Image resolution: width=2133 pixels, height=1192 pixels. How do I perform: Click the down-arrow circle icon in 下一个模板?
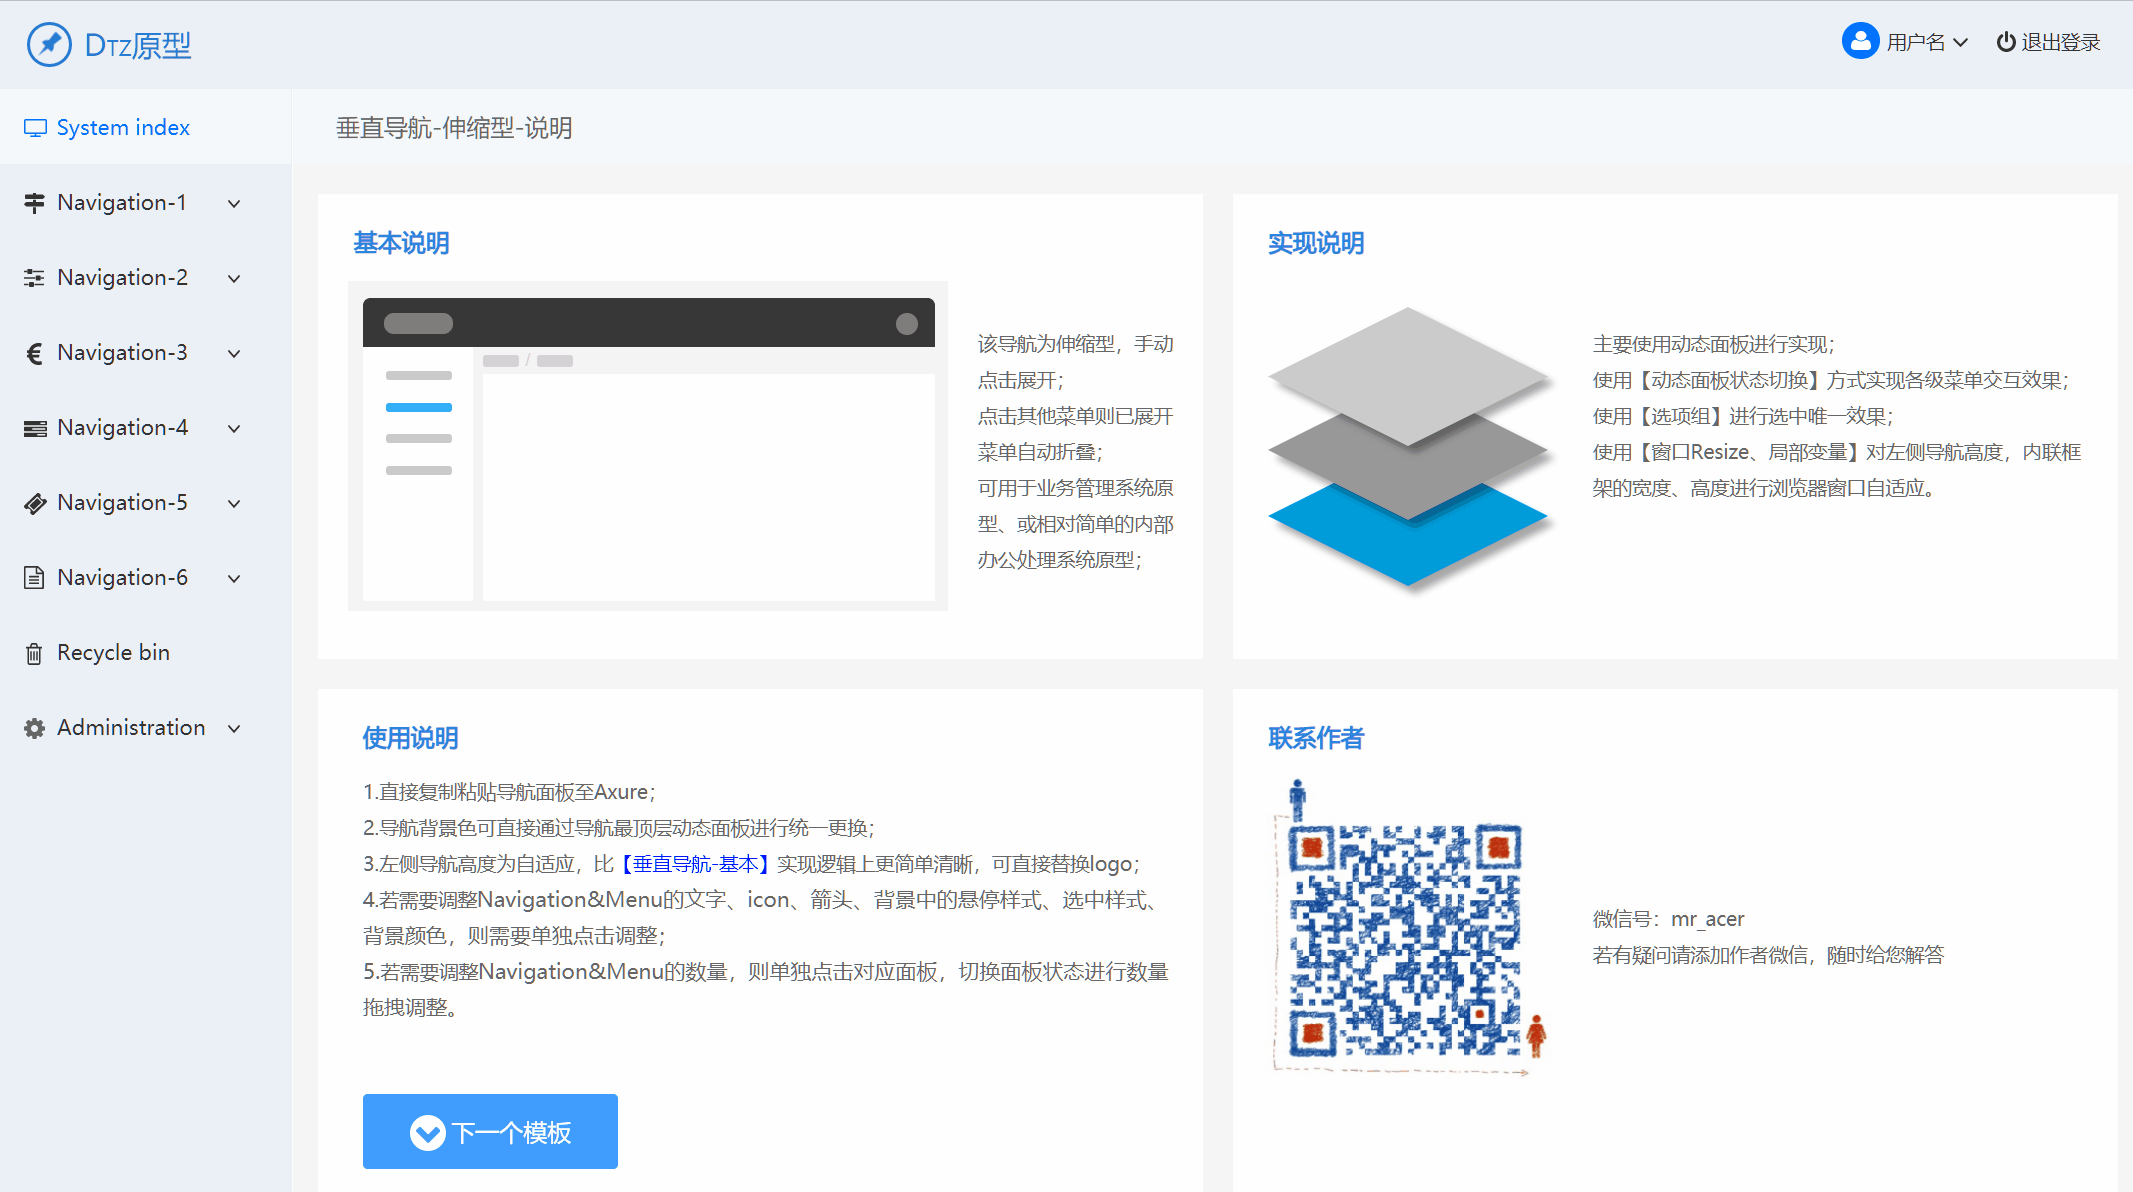(428, 1132)
